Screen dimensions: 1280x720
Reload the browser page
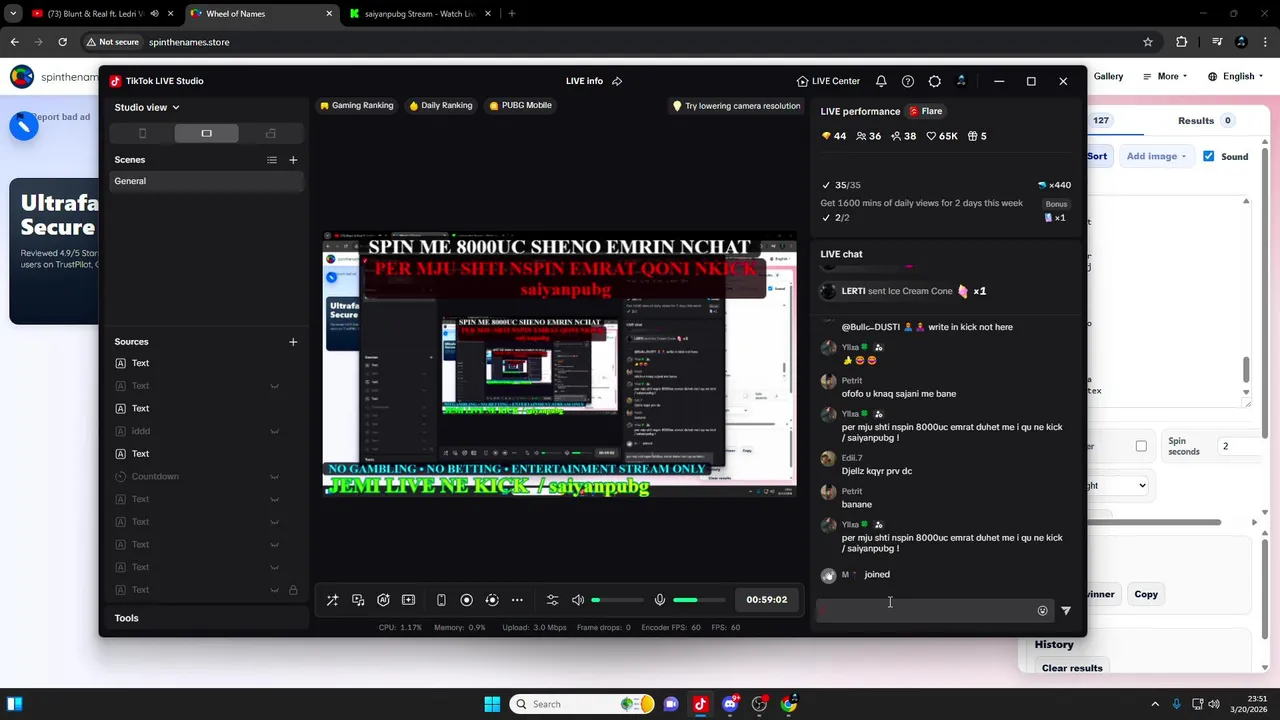point(62,42)
